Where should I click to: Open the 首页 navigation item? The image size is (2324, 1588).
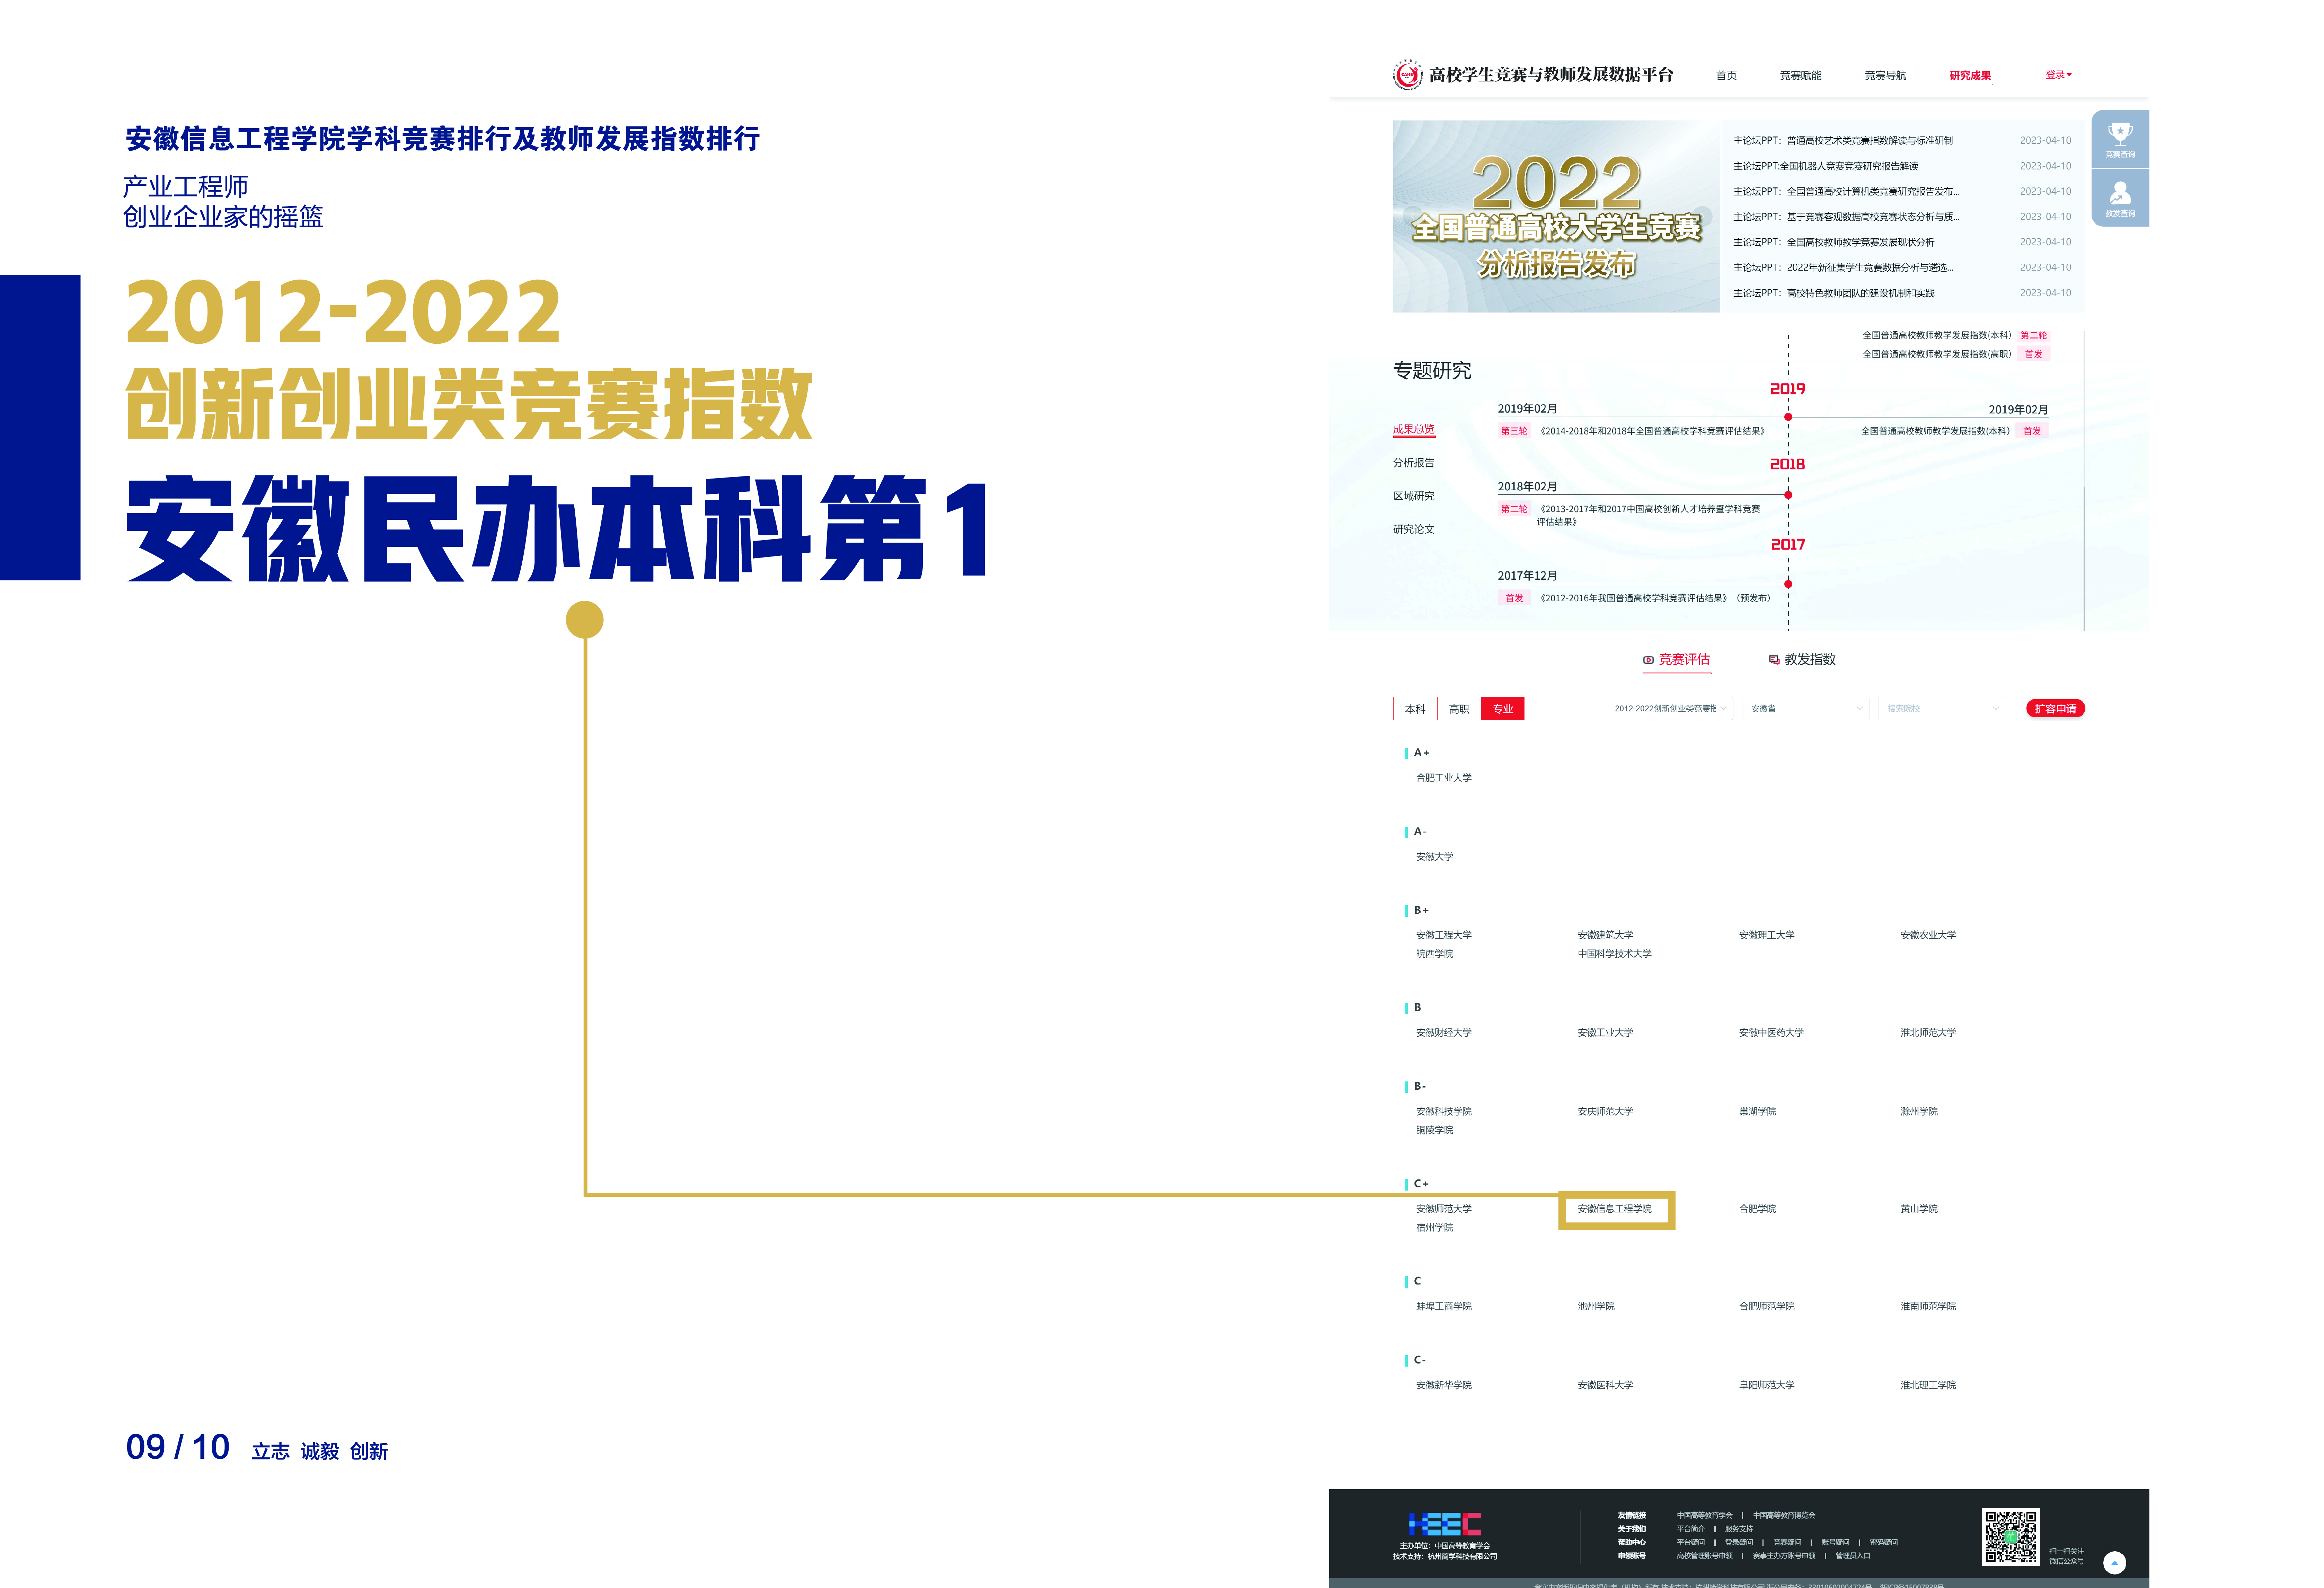(1726, 76)
